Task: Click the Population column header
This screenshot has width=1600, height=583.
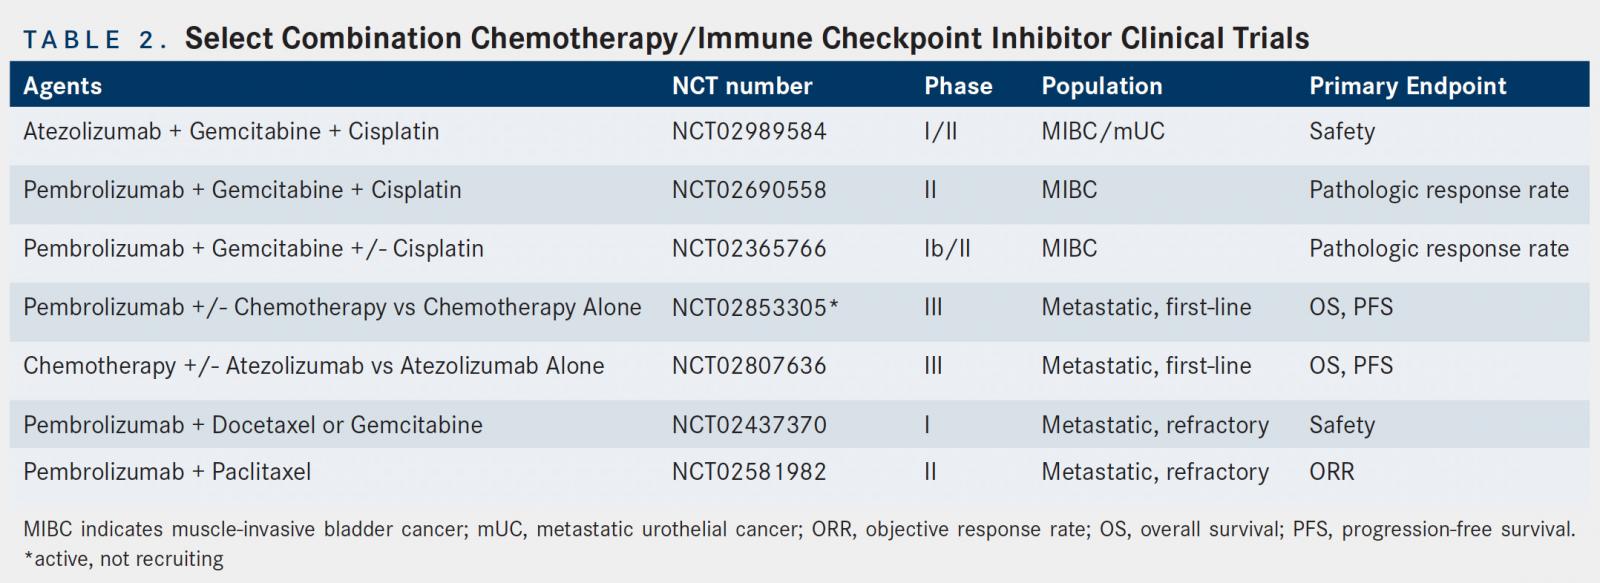Action: coord(1102,86)
